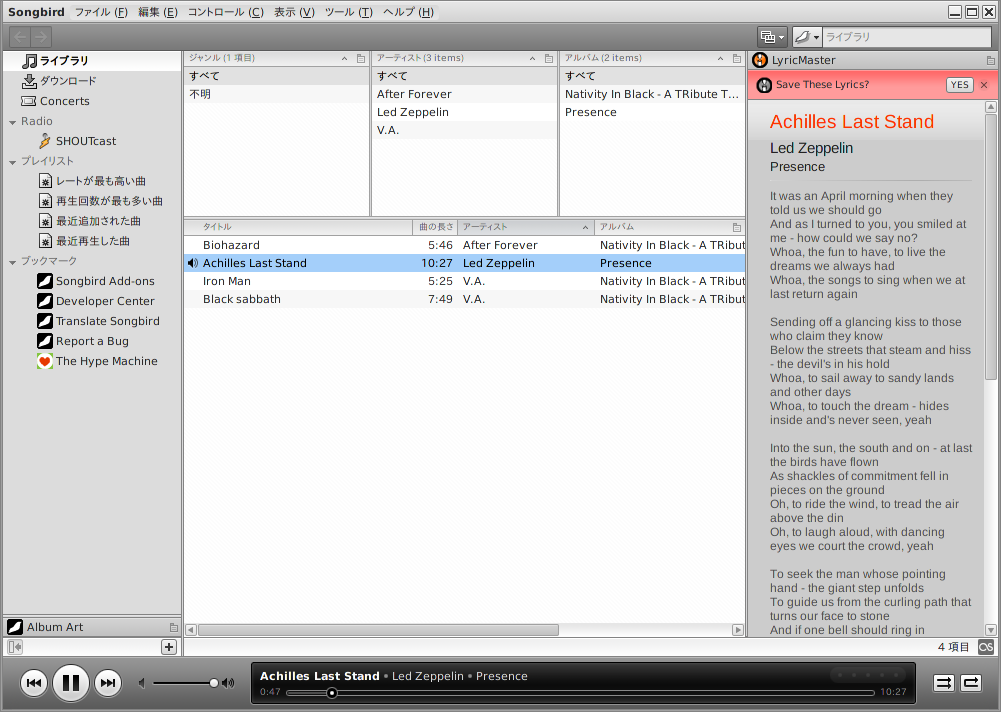Screen dimensions: 1001x712
Task: Open Artist filter pane column picker
Action: tap(548, 59)
